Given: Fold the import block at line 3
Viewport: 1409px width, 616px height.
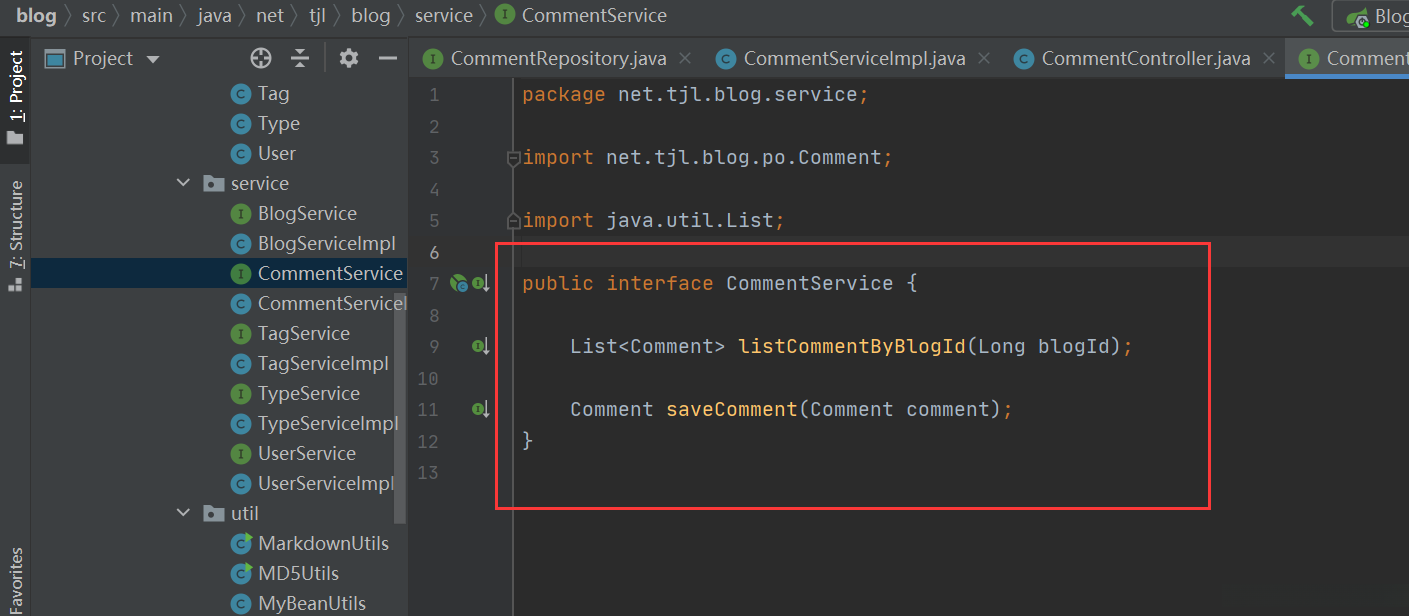Looking at the screenshot, I should pyautogui.click(x=513, y=158).
